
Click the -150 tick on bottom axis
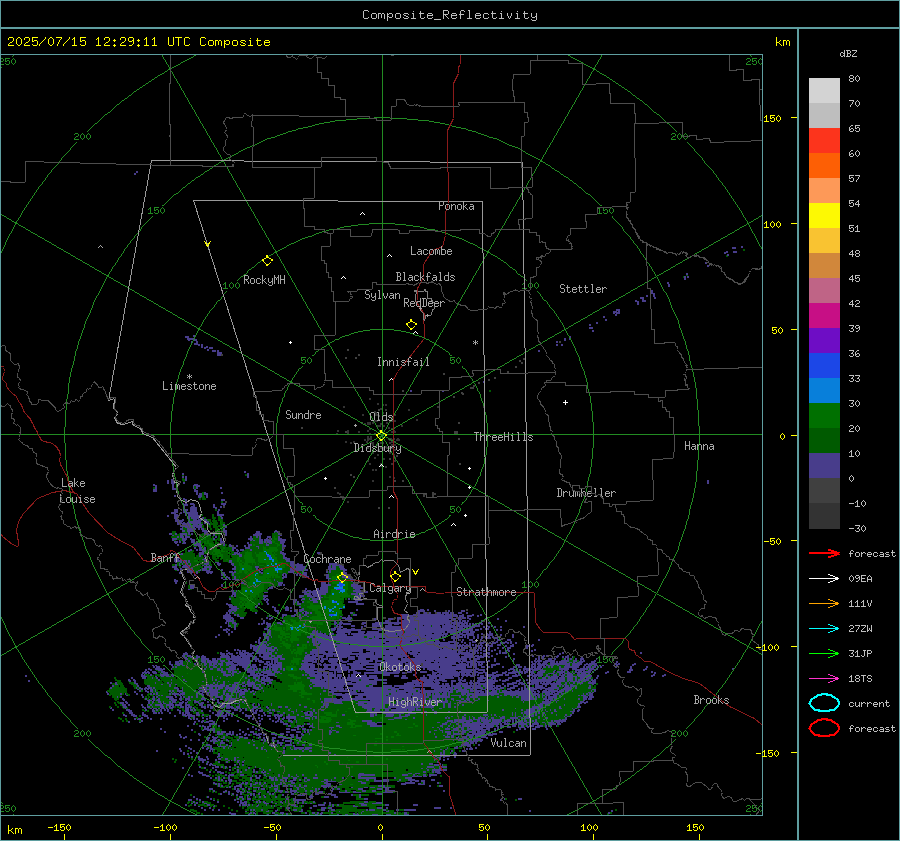pyautogui.click(x=59, y=827)
